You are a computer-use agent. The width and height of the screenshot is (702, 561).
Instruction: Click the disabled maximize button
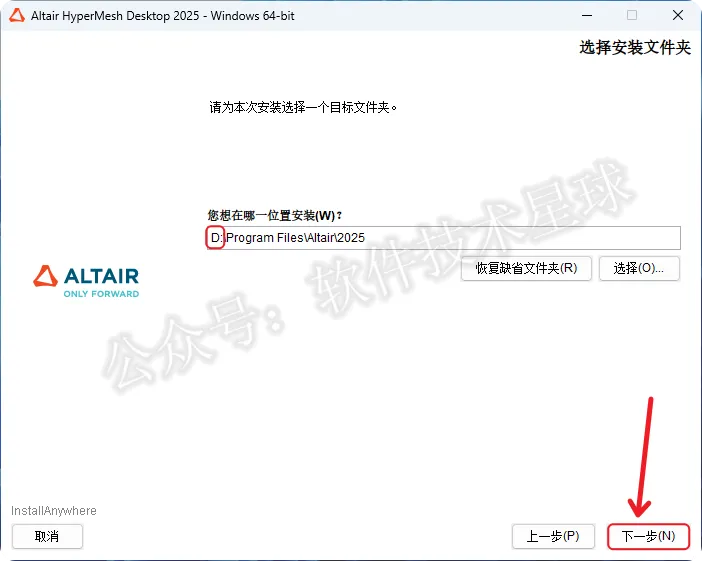point(632,15)
